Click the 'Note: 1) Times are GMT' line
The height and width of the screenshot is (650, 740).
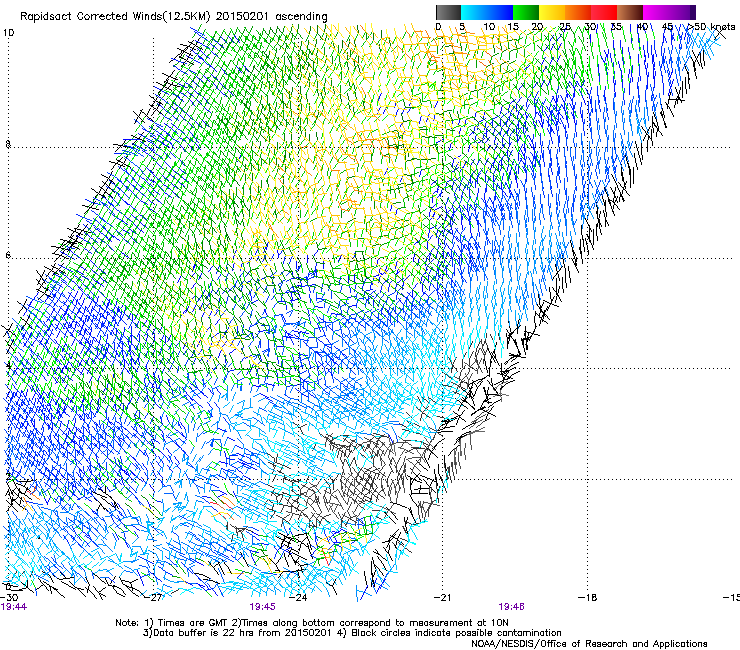[x=312, y=623]
